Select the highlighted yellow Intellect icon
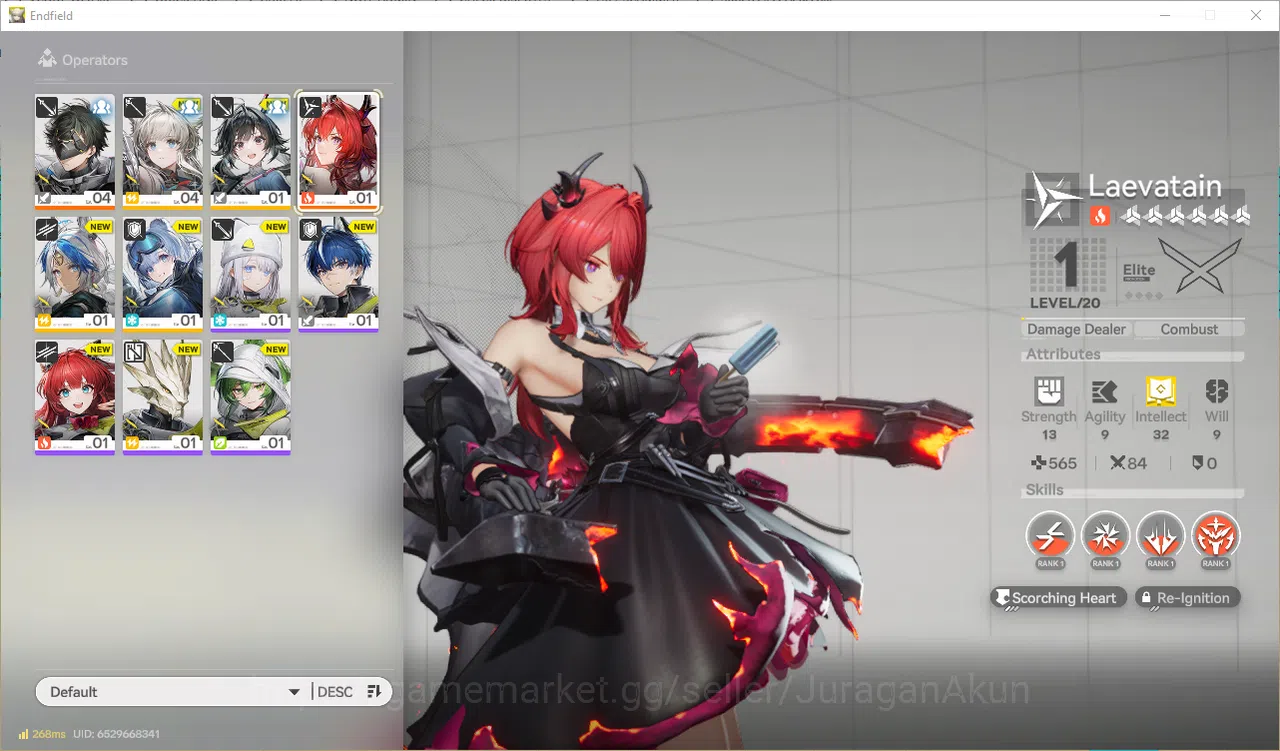This screenshot has height=751, width=1280. [1161, 391]
